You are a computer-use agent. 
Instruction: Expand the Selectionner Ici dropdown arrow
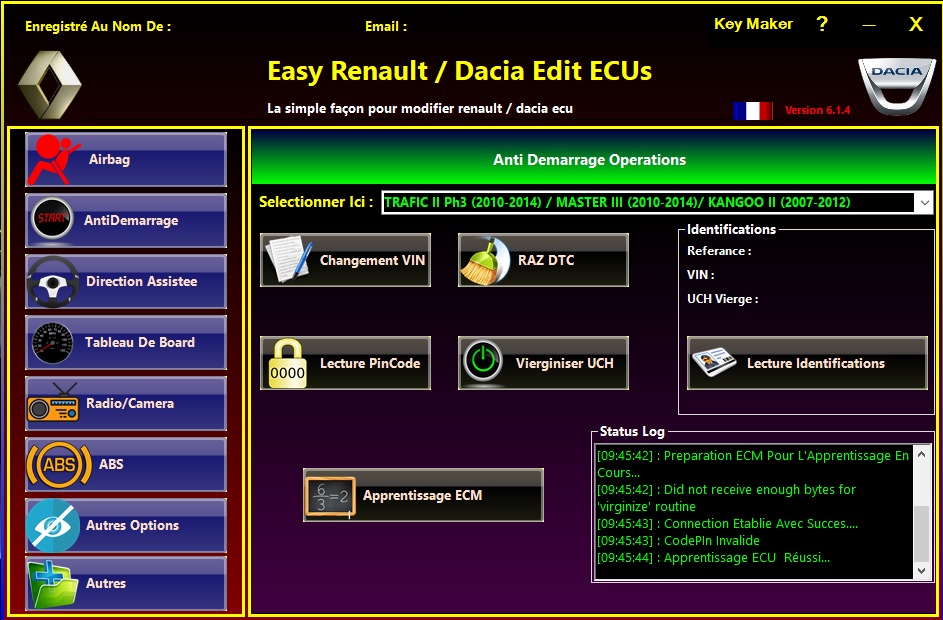(925, 203)
